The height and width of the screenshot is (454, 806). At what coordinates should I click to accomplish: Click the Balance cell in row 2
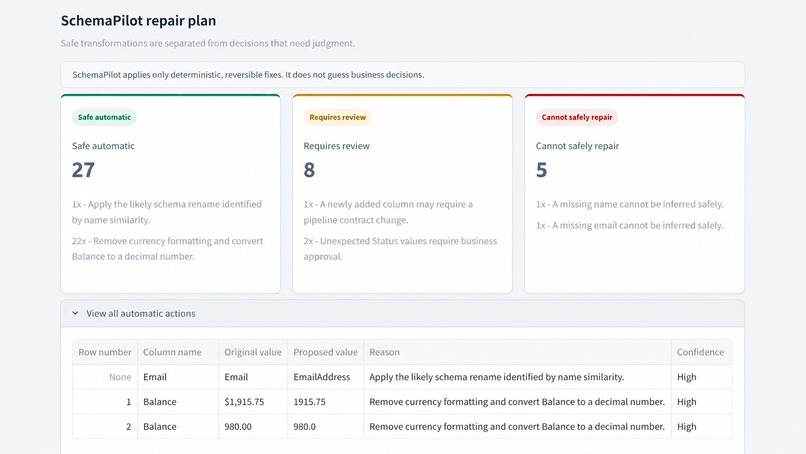178,426
